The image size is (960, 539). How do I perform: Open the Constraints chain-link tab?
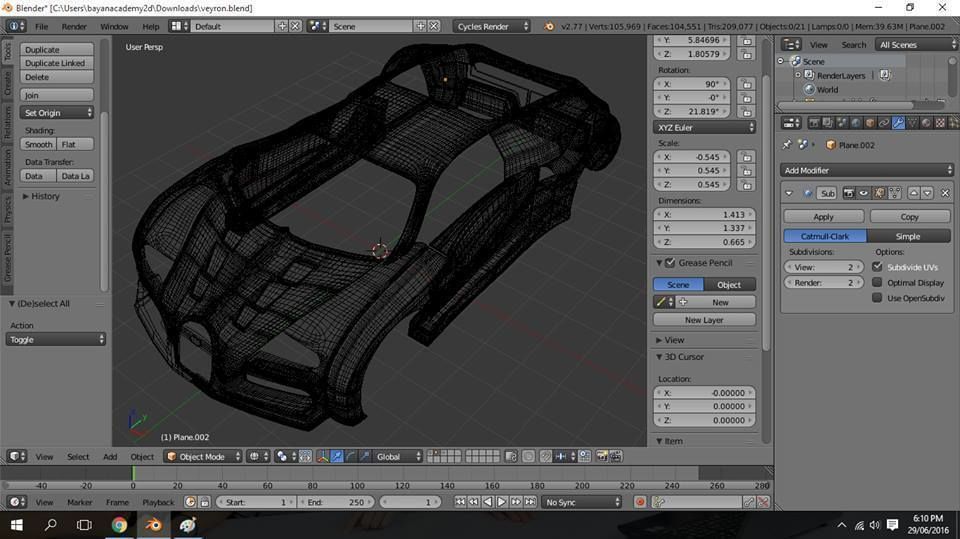[x=884, y=123]
